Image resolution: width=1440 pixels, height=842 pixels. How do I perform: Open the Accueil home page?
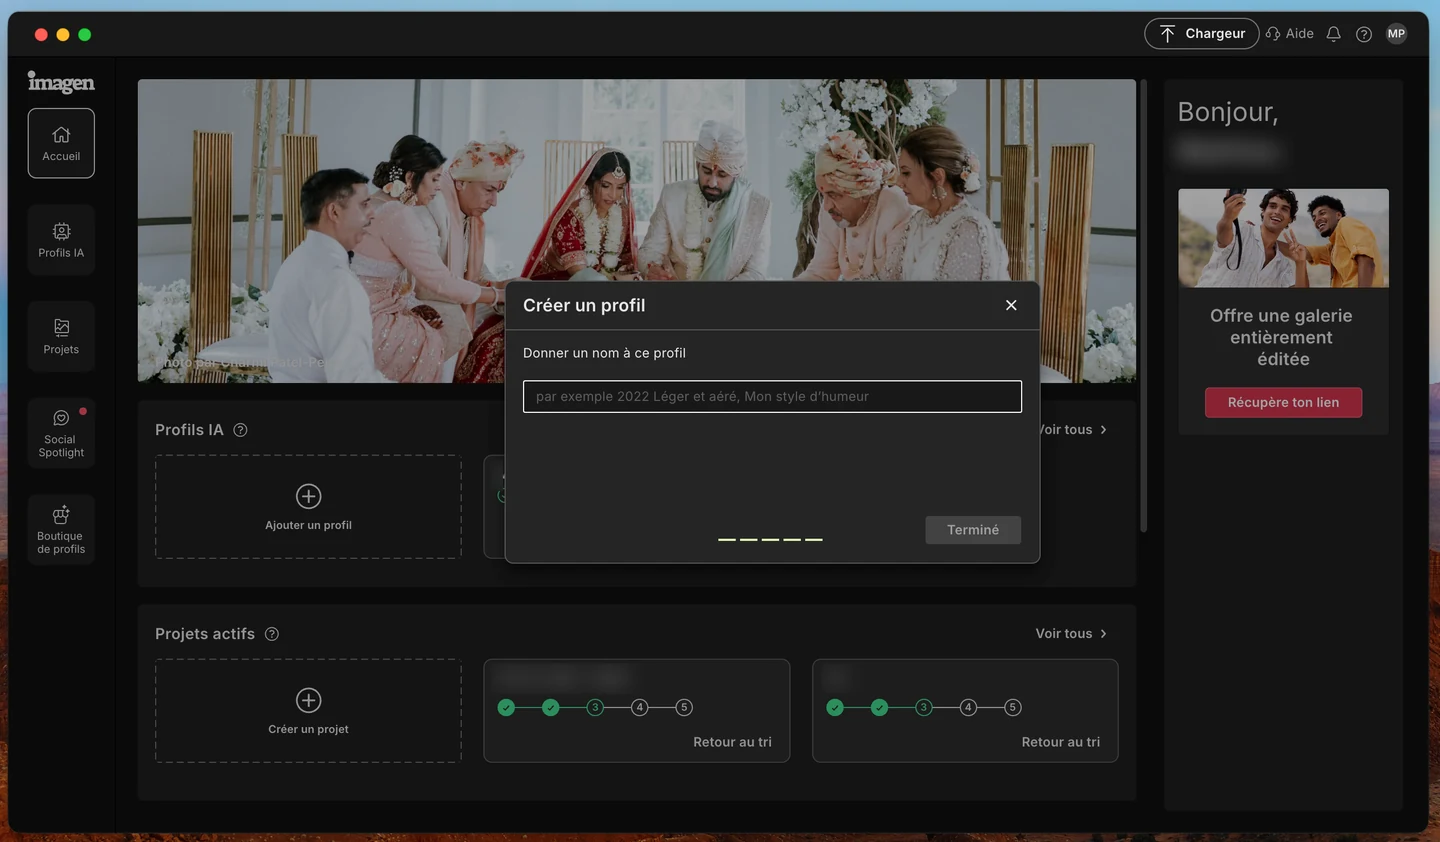coord(61,143)
